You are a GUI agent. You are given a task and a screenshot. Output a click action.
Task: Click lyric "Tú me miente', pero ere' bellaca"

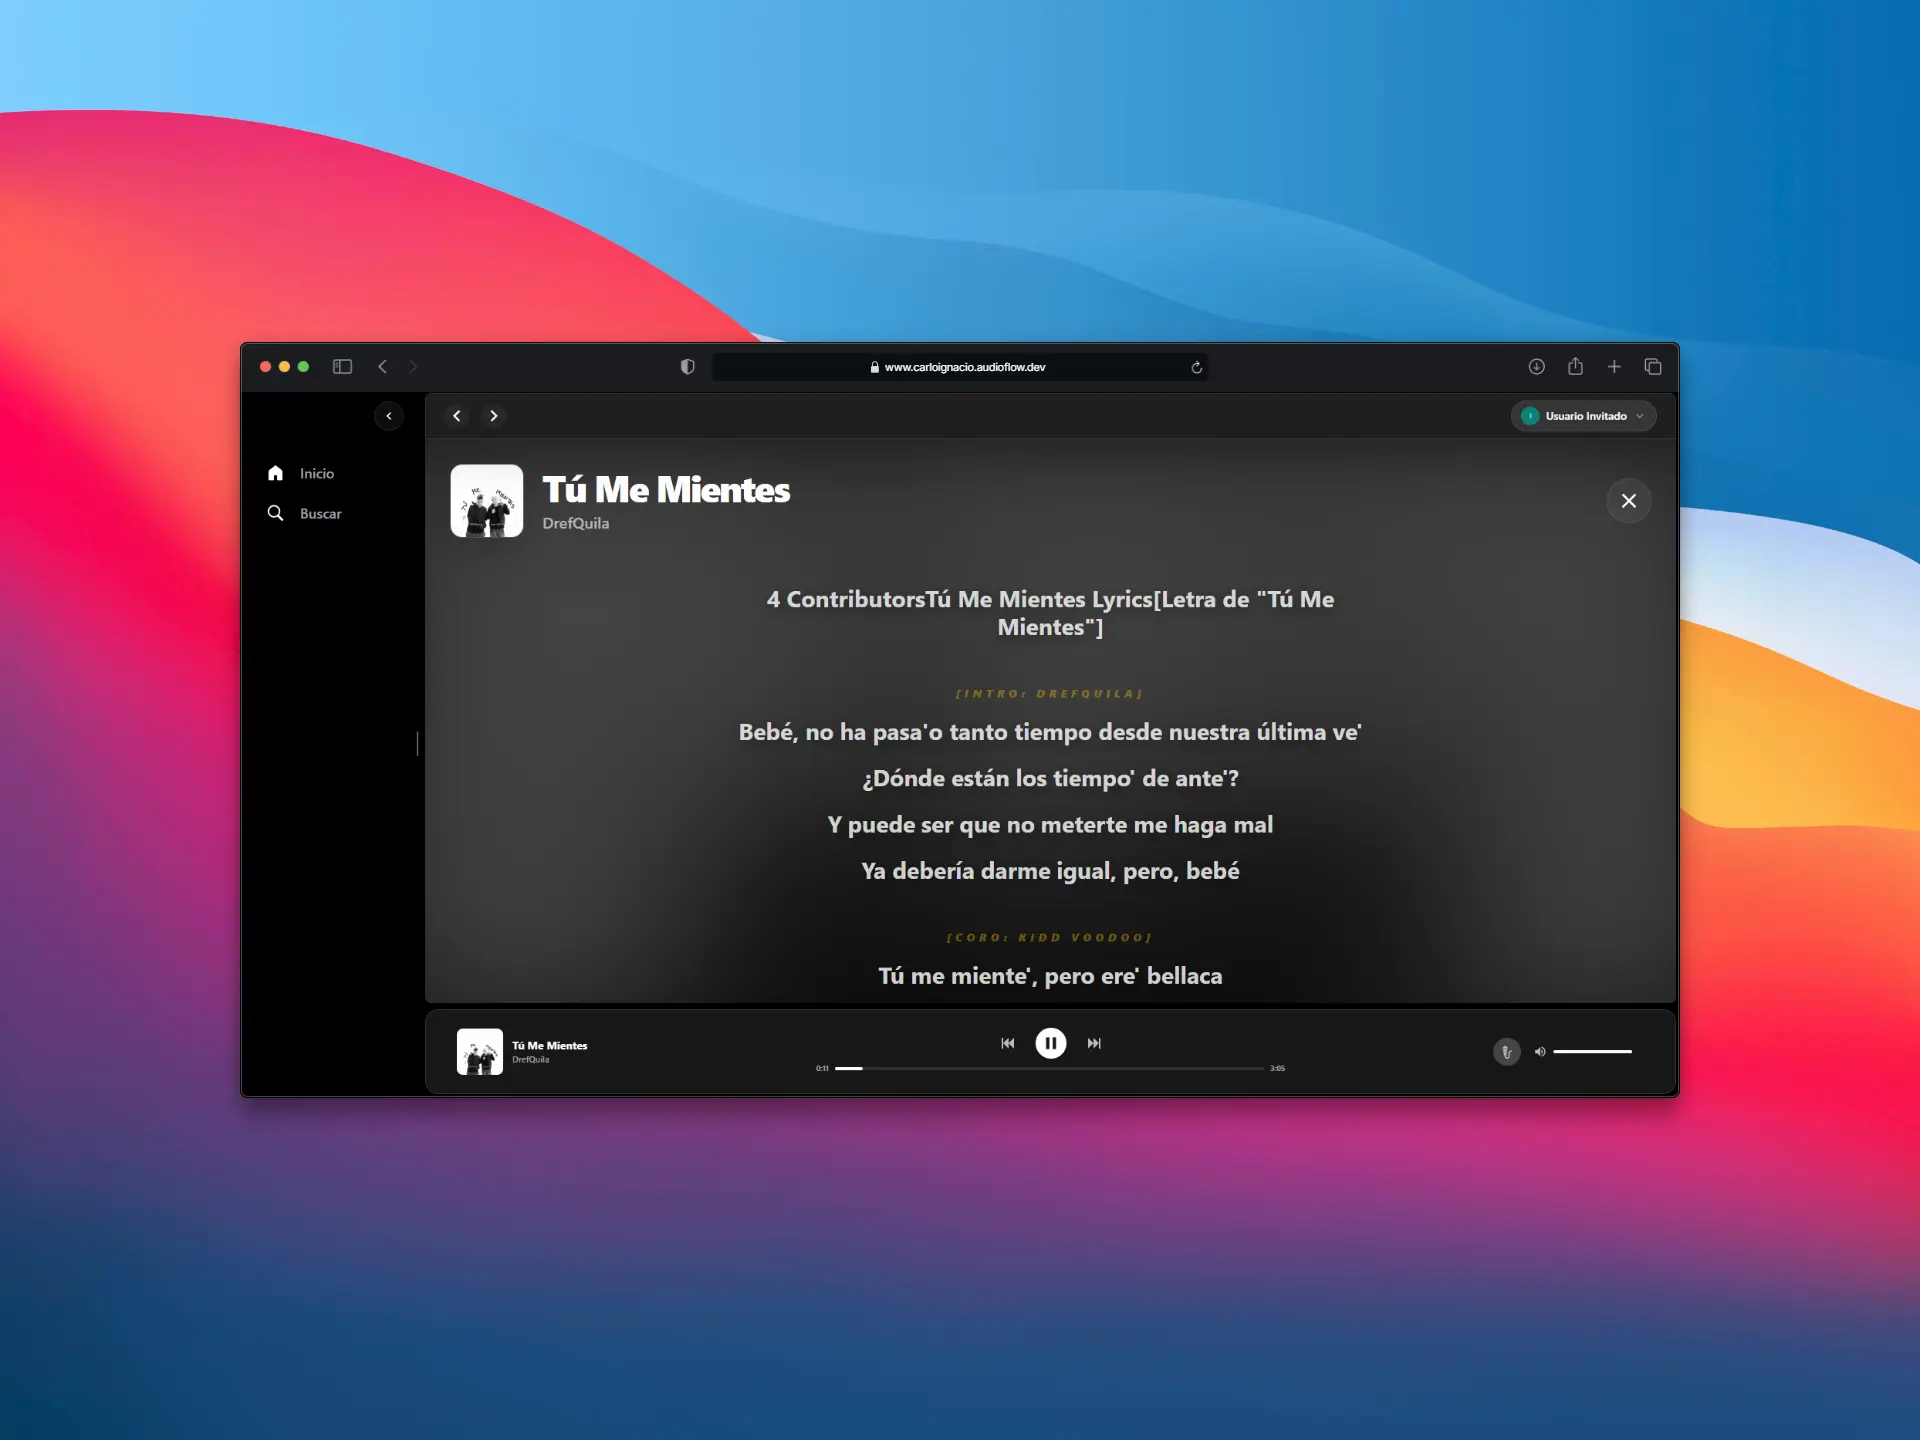(1050, 976)
